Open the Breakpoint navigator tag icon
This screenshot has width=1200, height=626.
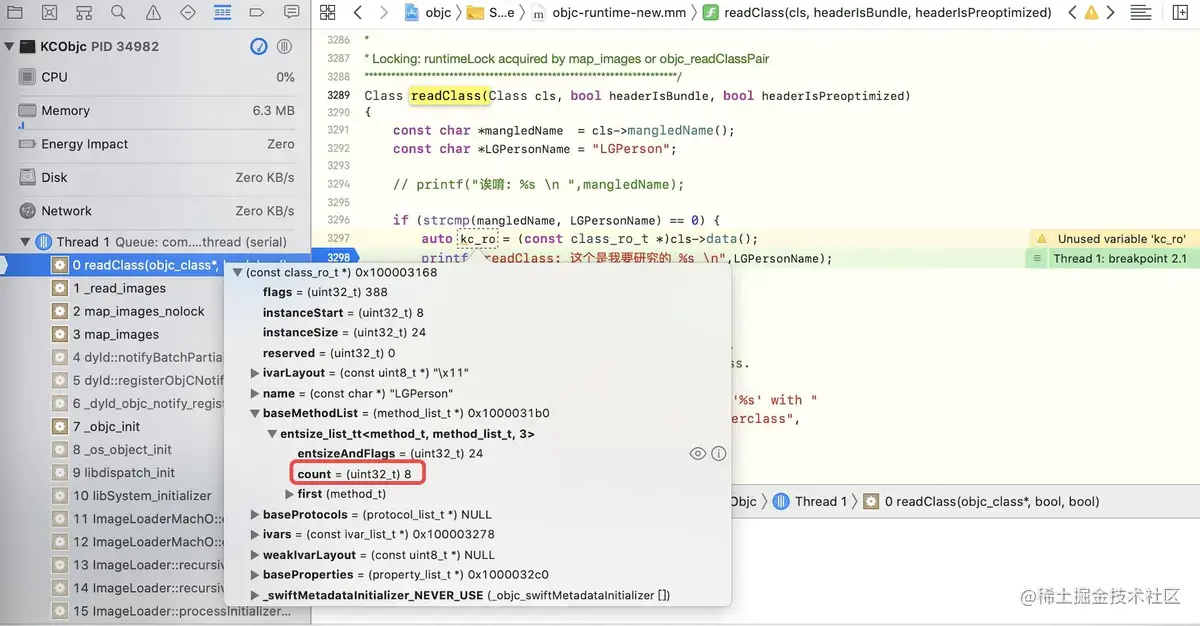coord(257,13)
